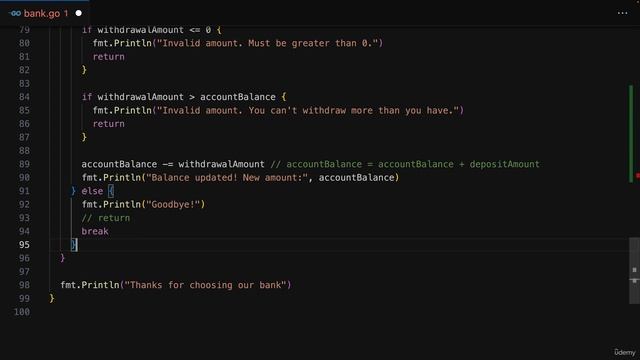Image resolution: width=640 pixels, height=360 pixels.
Task: Click the "// return" comment on line 93
Action: pyautogui.click(x=105, y=218)
